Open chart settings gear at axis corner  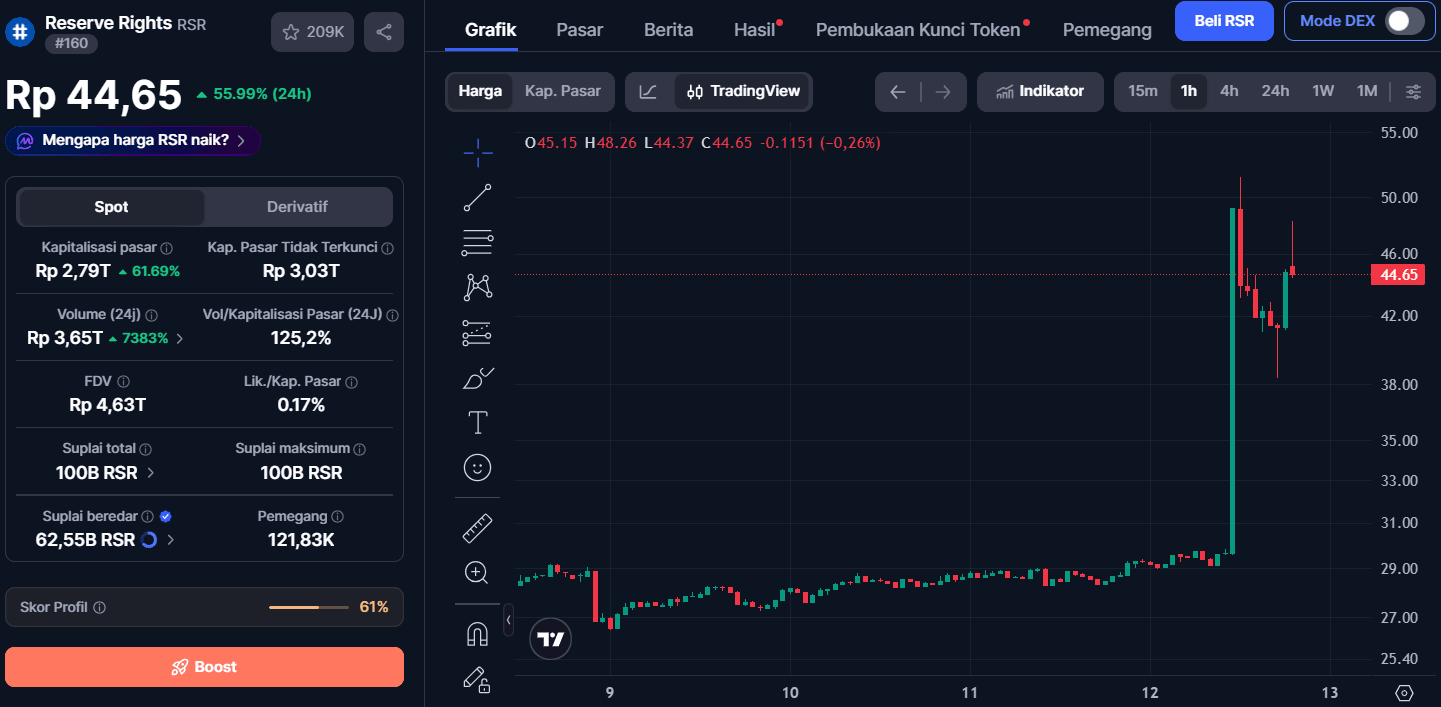click(1404, 693)
